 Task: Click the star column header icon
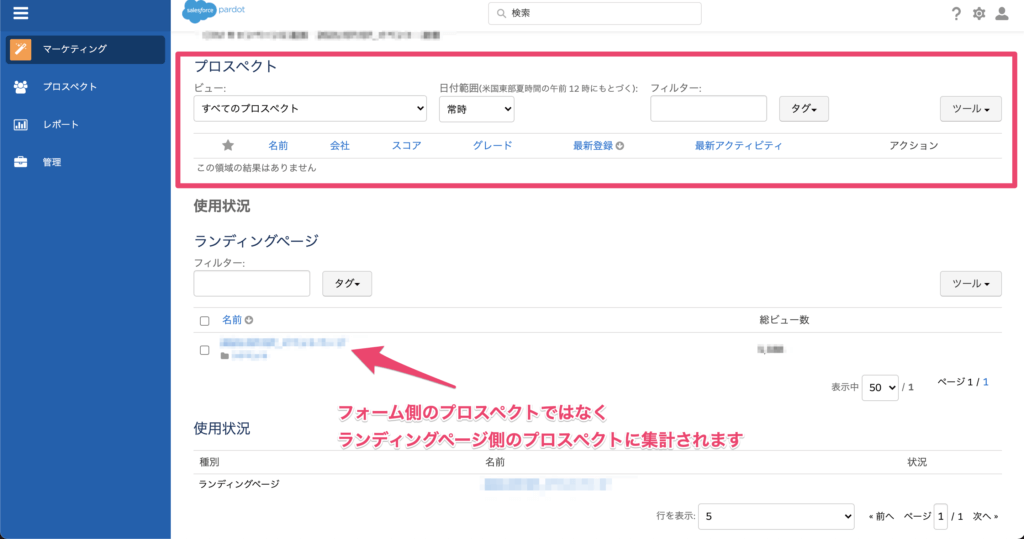[228, 145]
